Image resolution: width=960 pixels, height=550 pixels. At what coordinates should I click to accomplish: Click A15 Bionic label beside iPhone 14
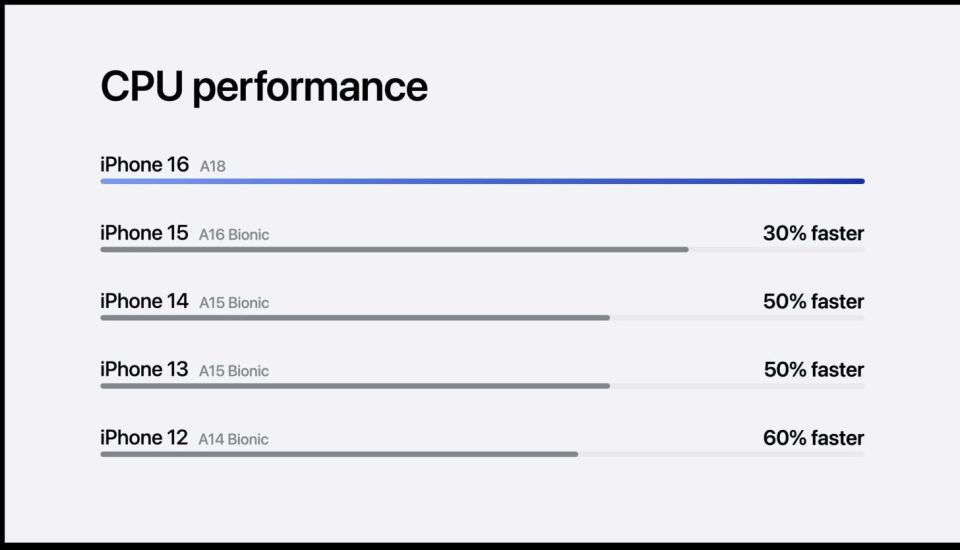coord(234,303)
